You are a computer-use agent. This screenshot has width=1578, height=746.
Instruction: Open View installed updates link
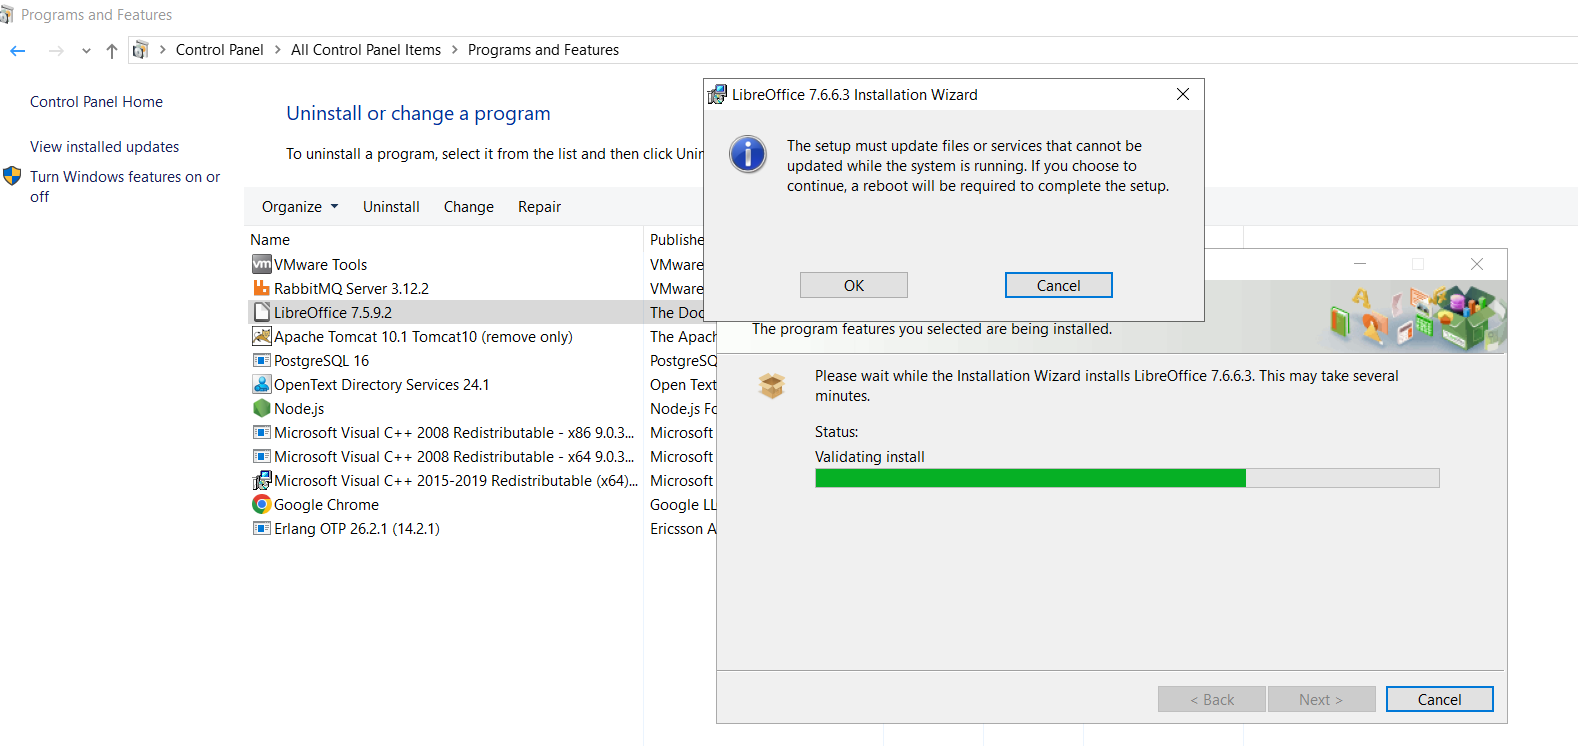tap(104, 147)
